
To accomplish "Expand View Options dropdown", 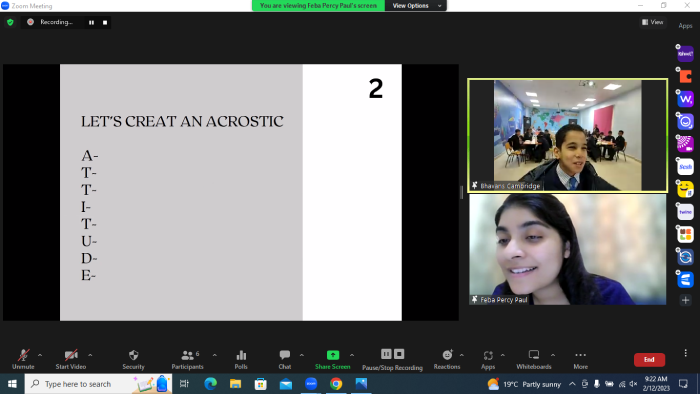I will click(x=416, y=6).
